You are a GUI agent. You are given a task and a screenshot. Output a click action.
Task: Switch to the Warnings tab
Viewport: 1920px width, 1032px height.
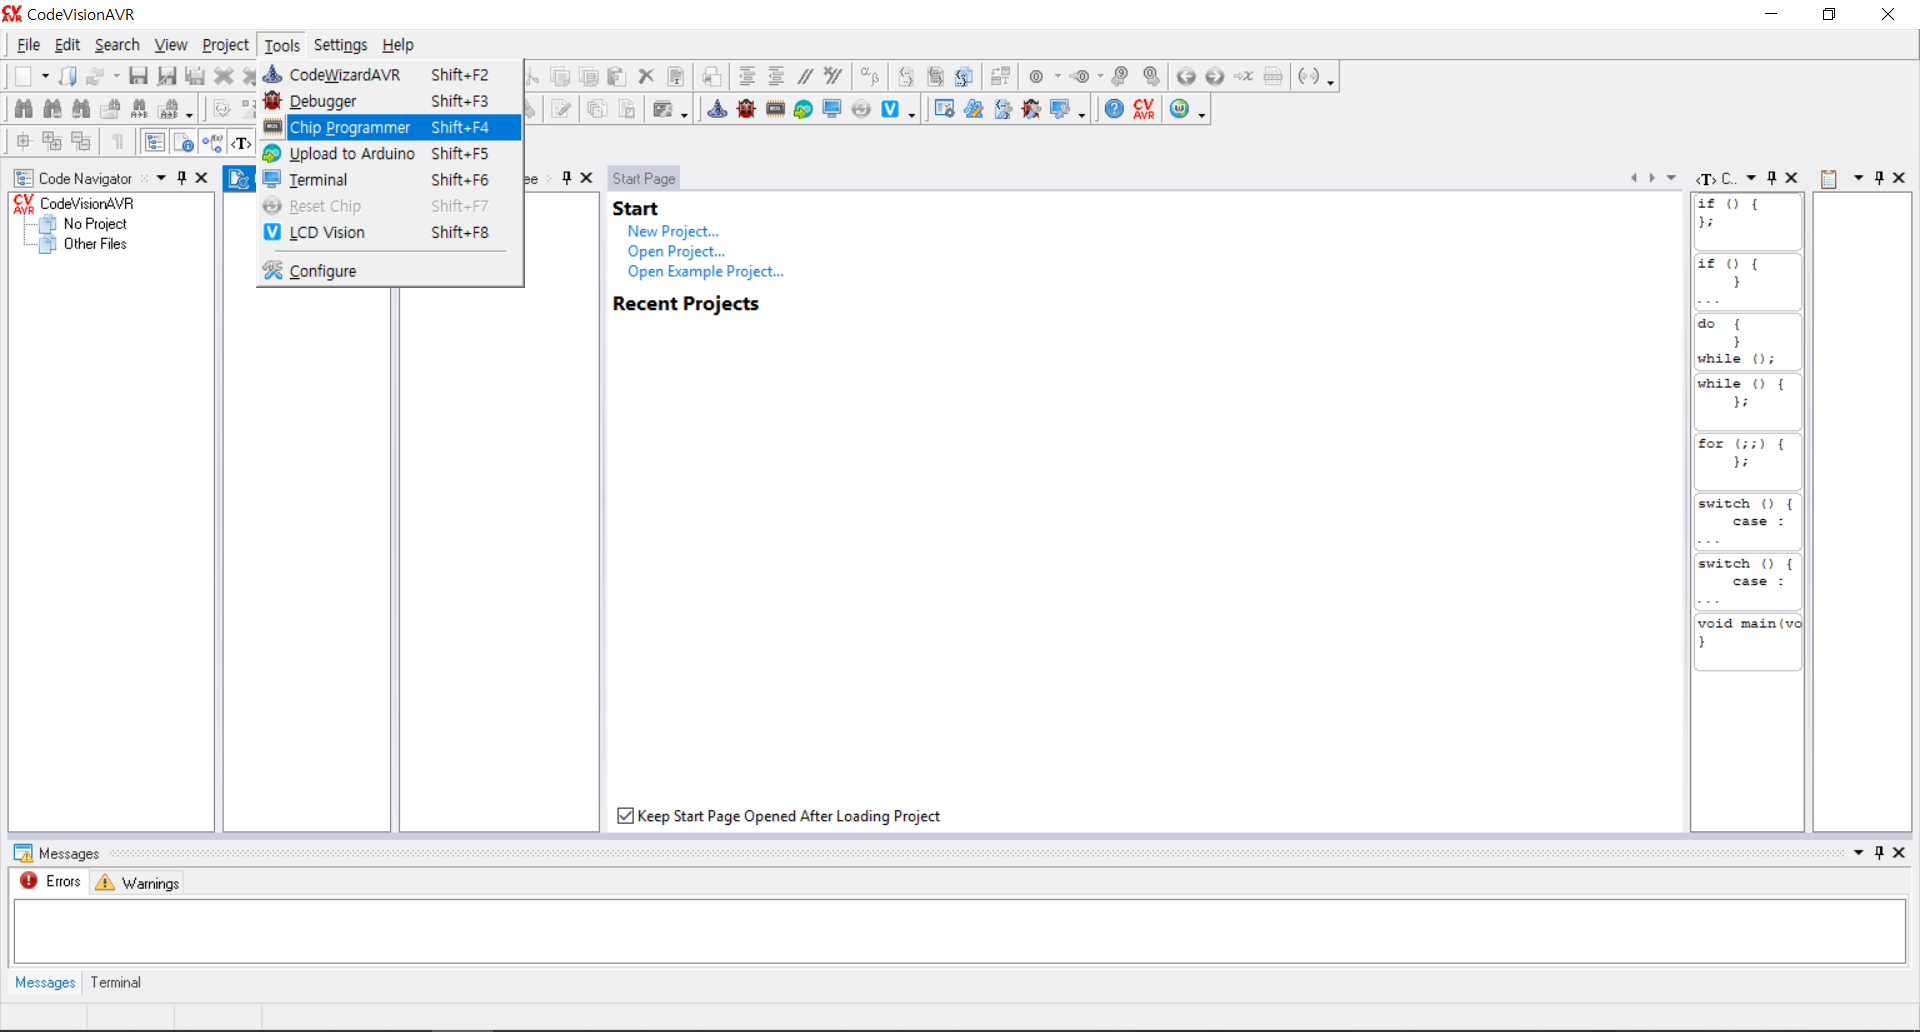coord(137,883)
